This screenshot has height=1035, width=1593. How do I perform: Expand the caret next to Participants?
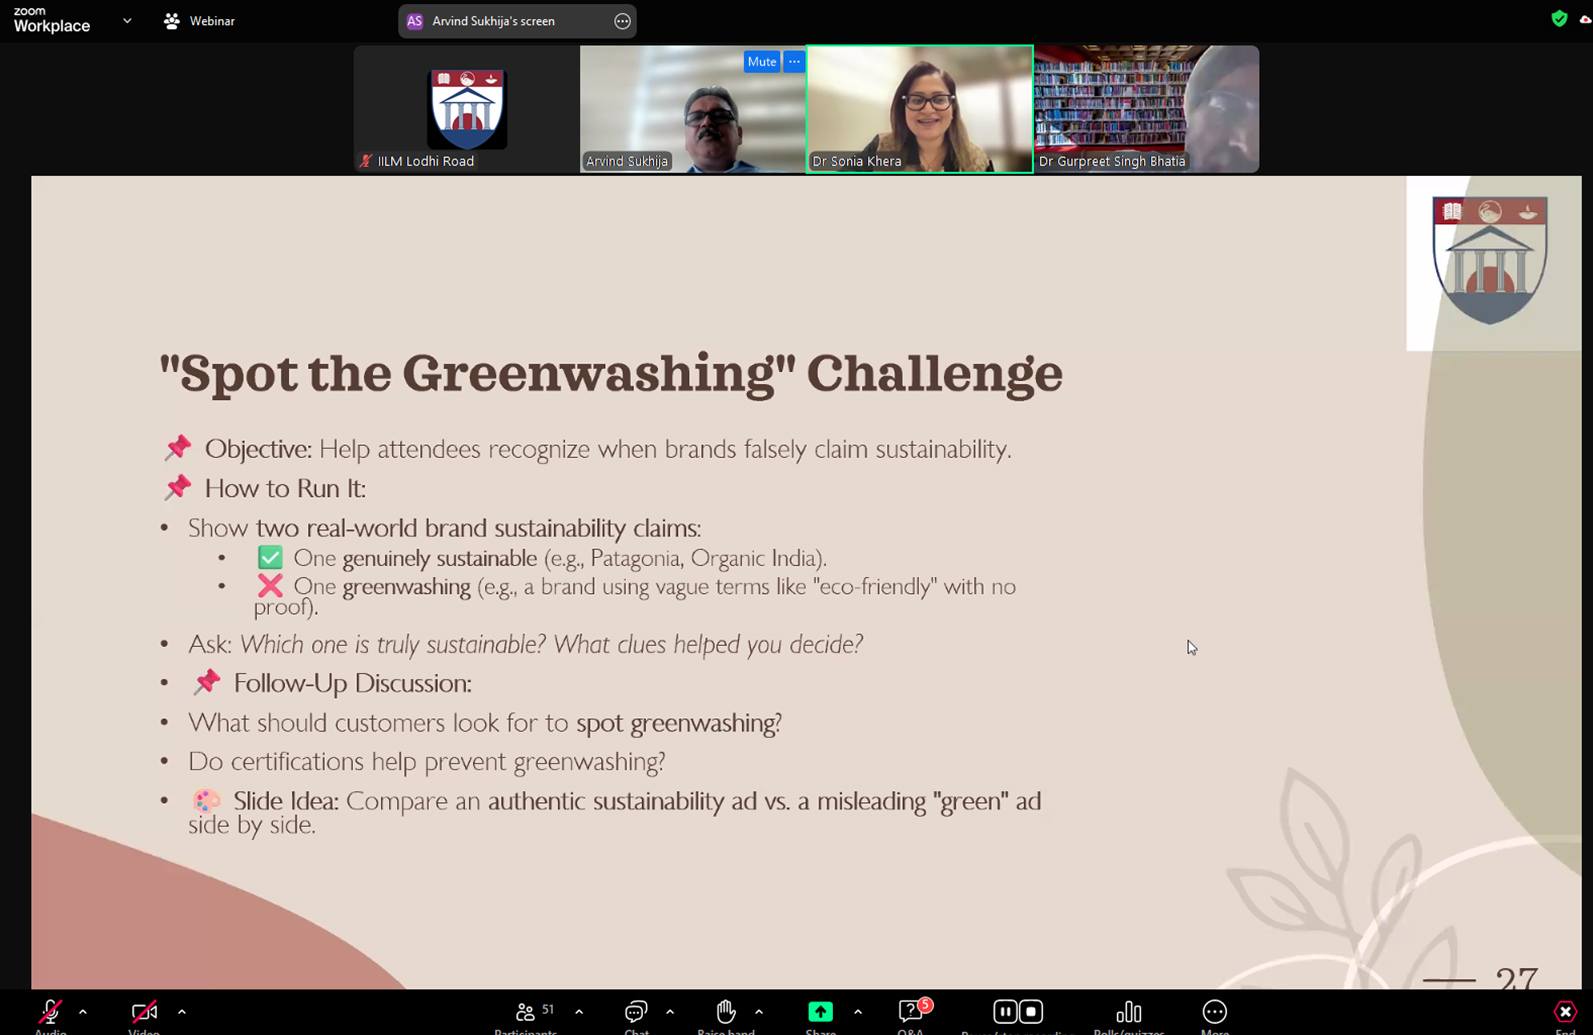(x=579, y=1012)
